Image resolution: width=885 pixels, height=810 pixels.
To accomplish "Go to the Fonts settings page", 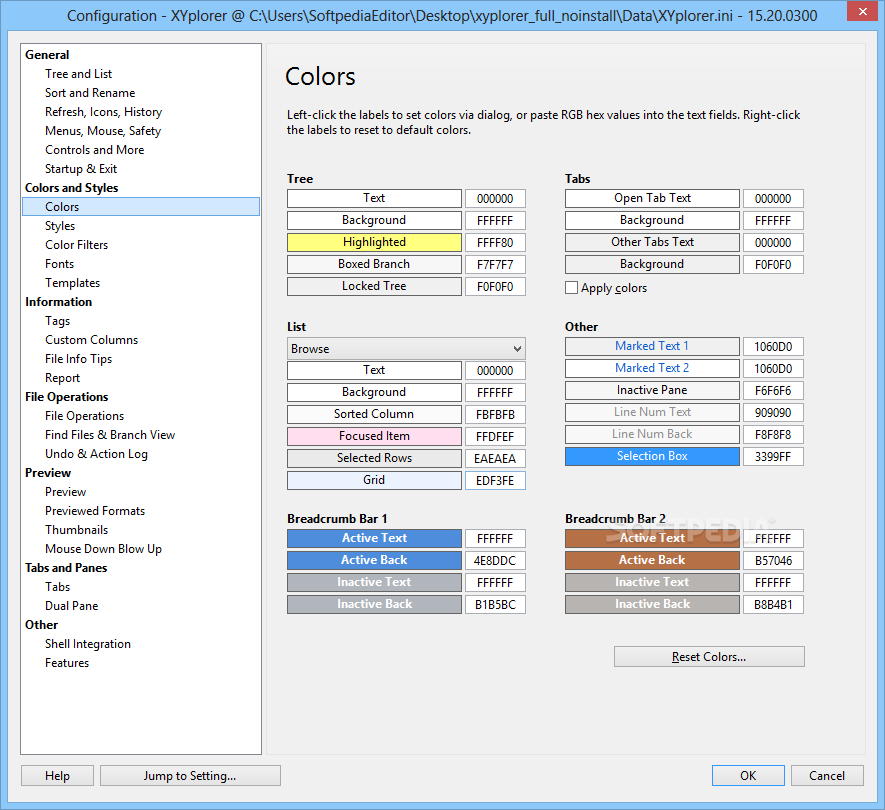I will 59,264.
